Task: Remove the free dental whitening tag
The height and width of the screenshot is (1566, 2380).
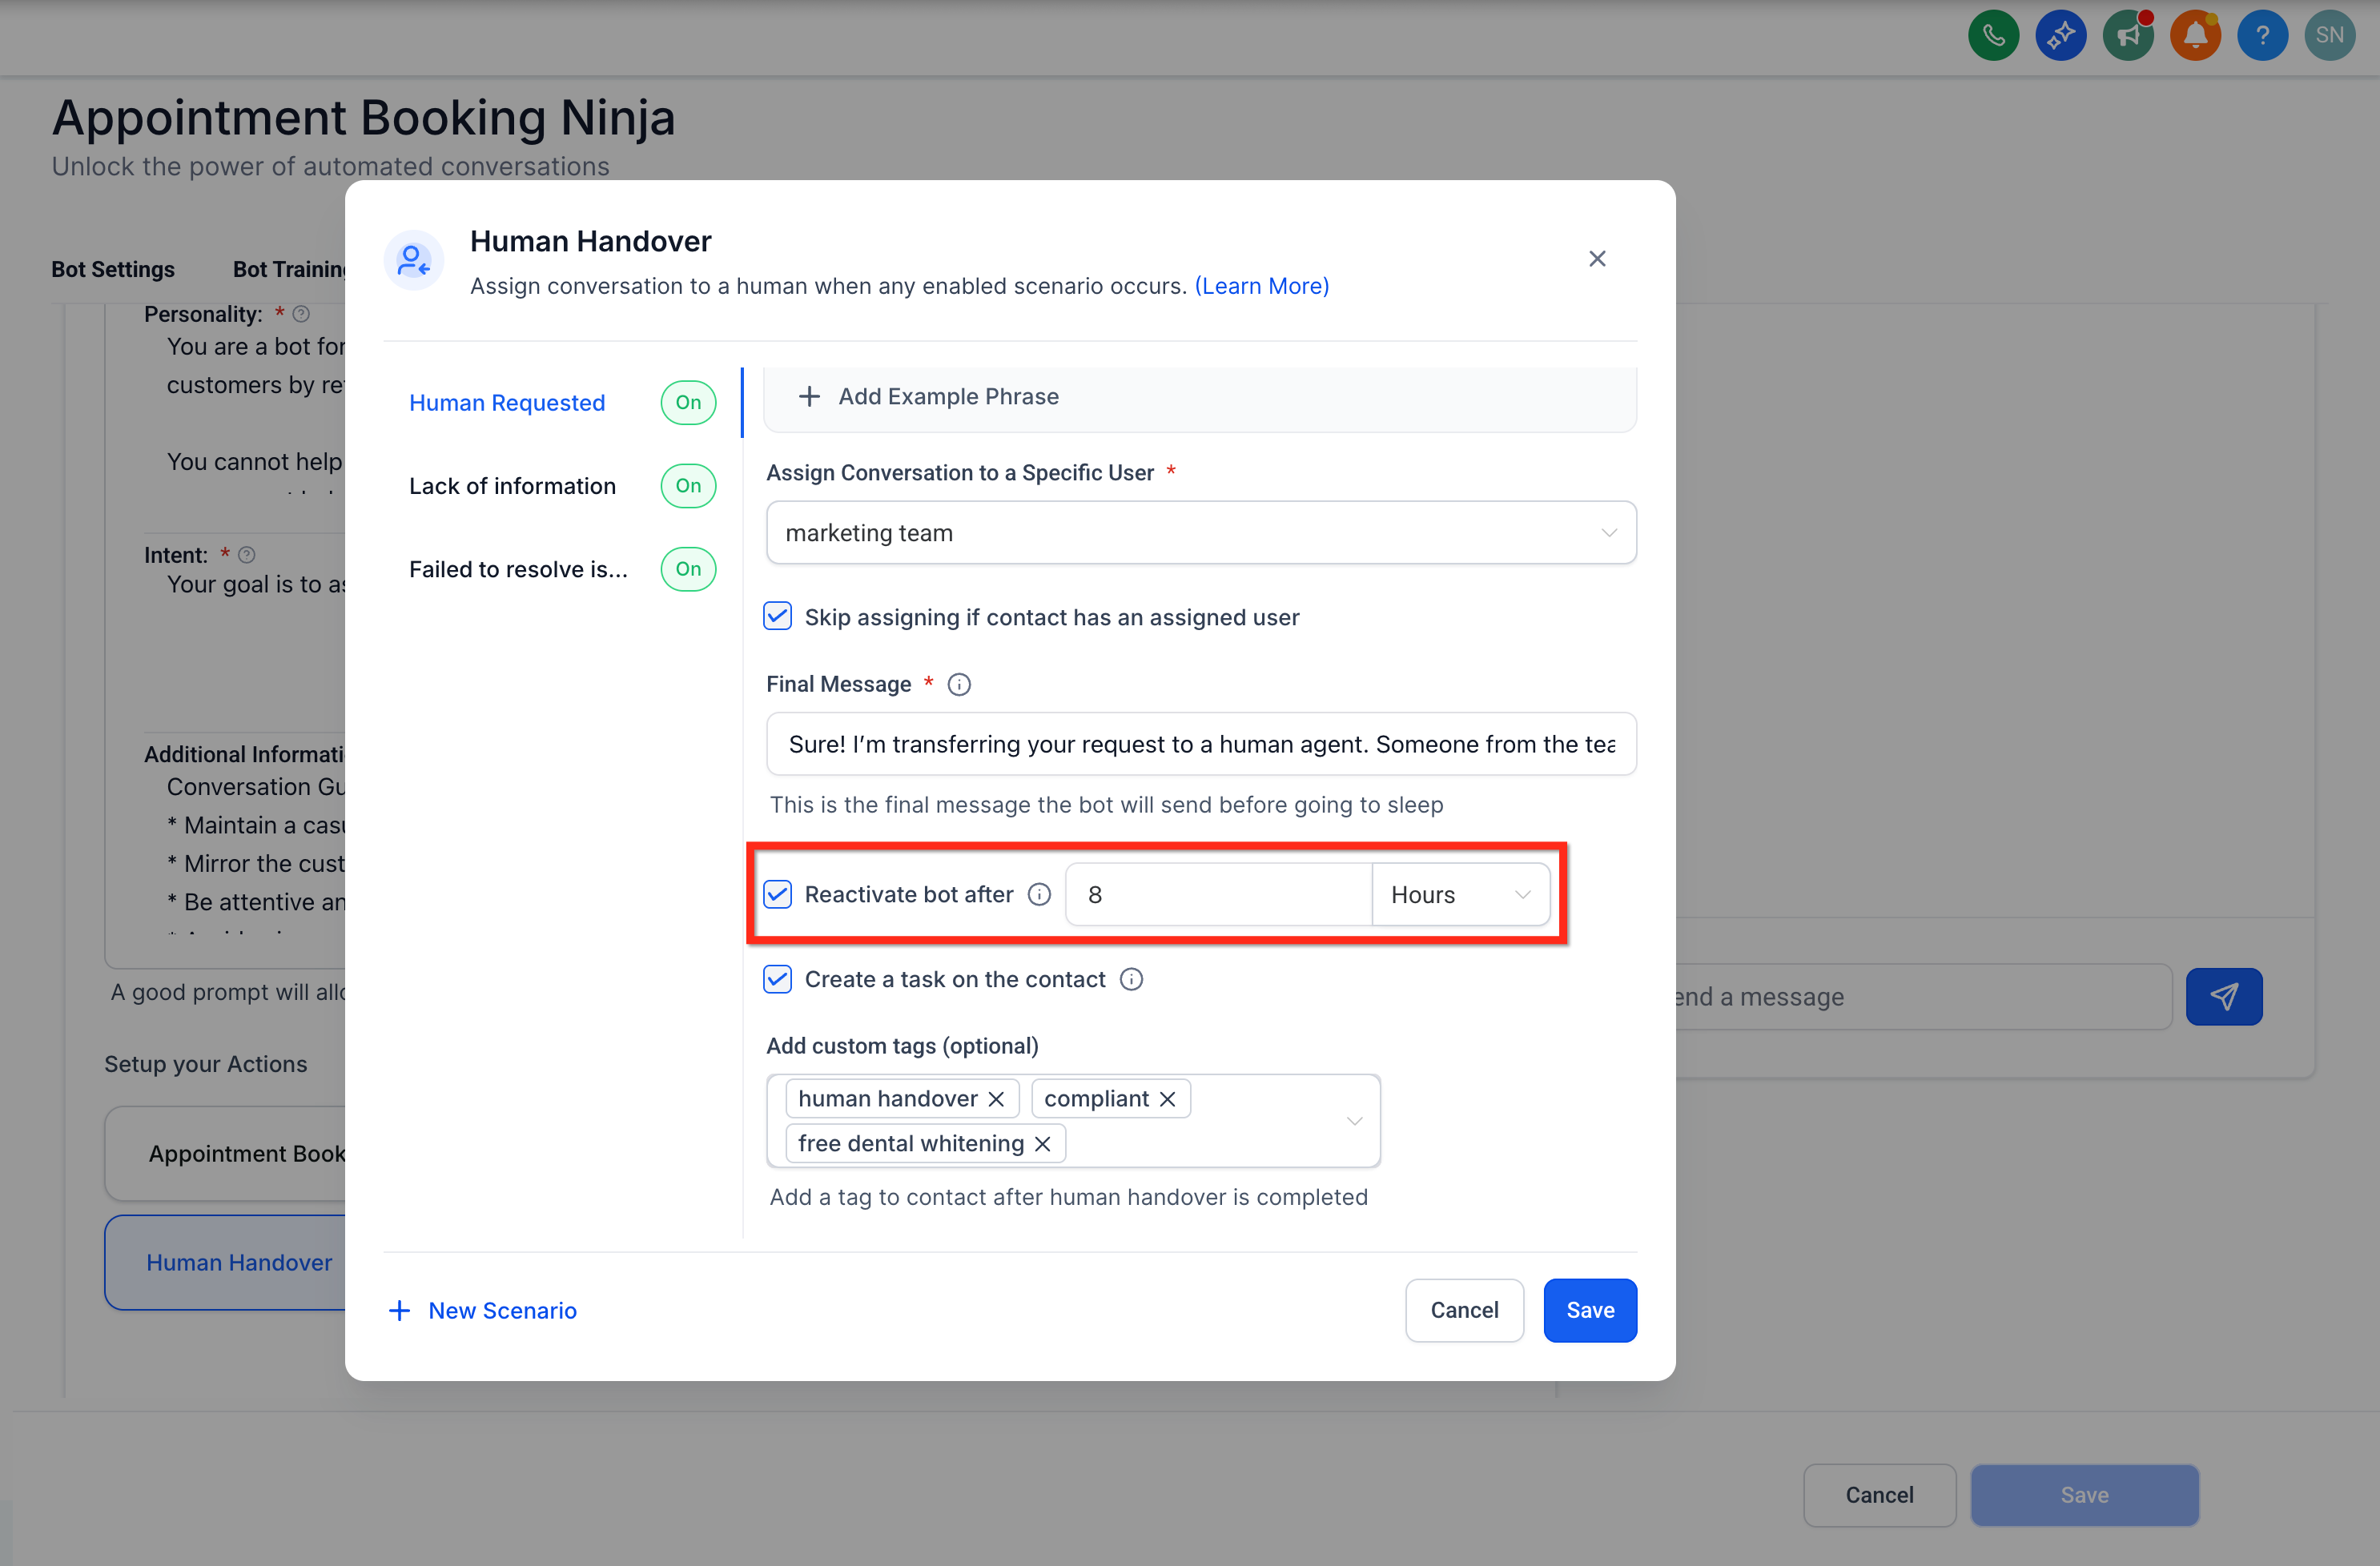Action: coord(1042,1144)
